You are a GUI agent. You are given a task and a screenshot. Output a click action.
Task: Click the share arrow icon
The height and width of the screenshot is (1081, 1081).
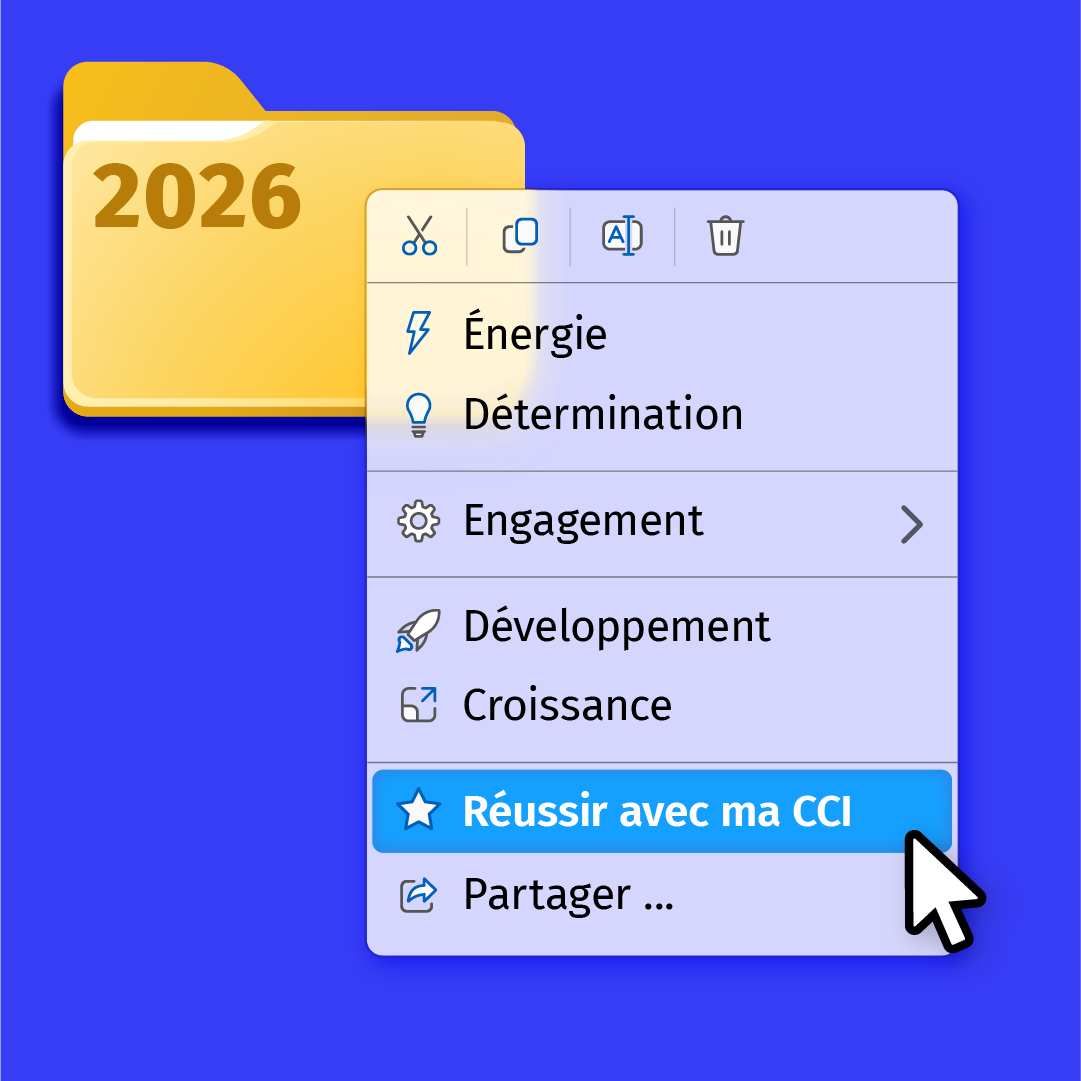point(418,894)
